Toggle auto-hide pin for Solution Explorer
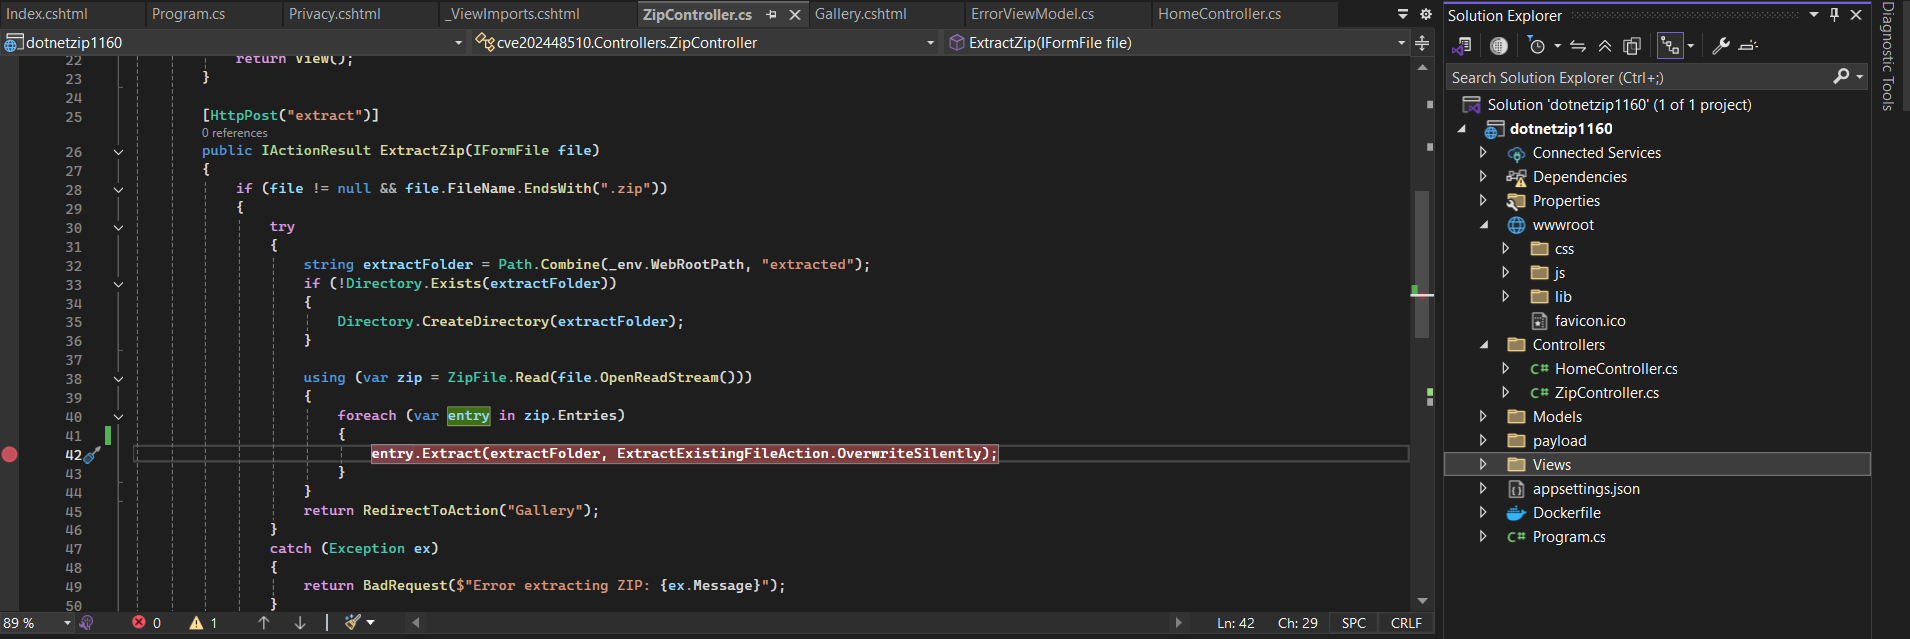This screenshot has height=639, width=1910. (1834, 15)
